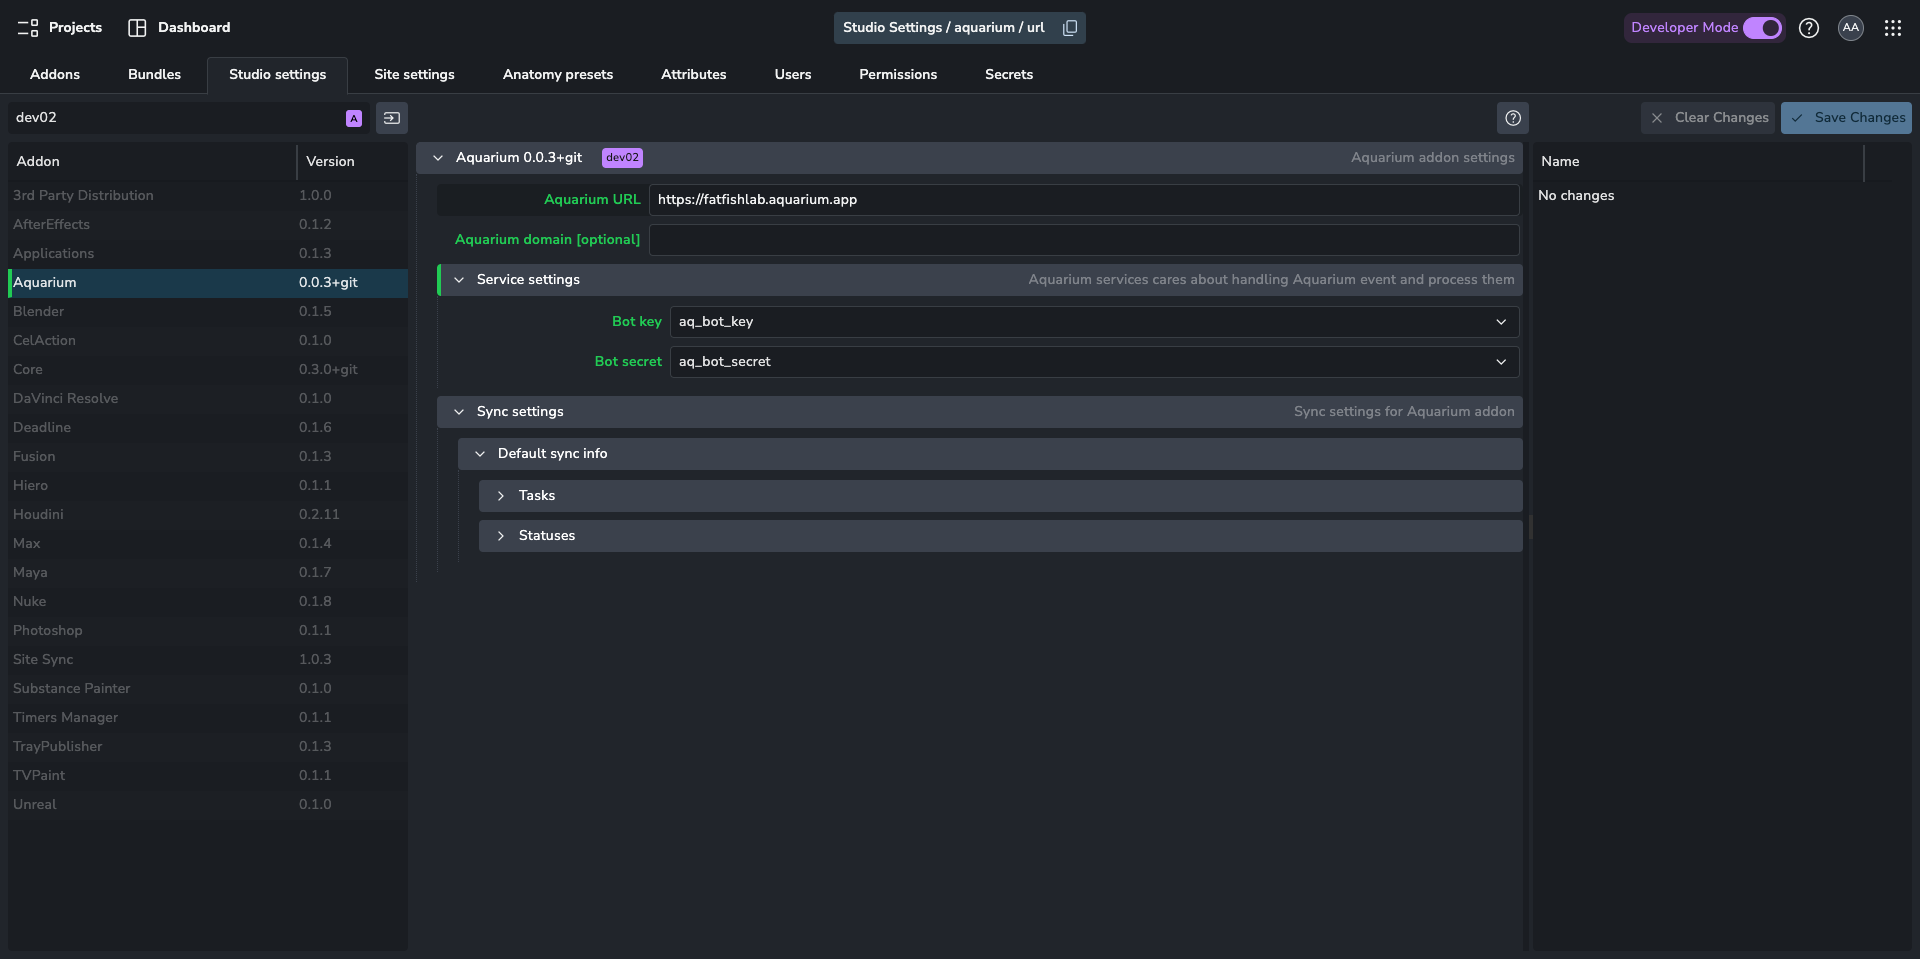Select Hiero addon row
This screenshot has height=959, width=1920.
pyautogui.click(x=208, y=486)
